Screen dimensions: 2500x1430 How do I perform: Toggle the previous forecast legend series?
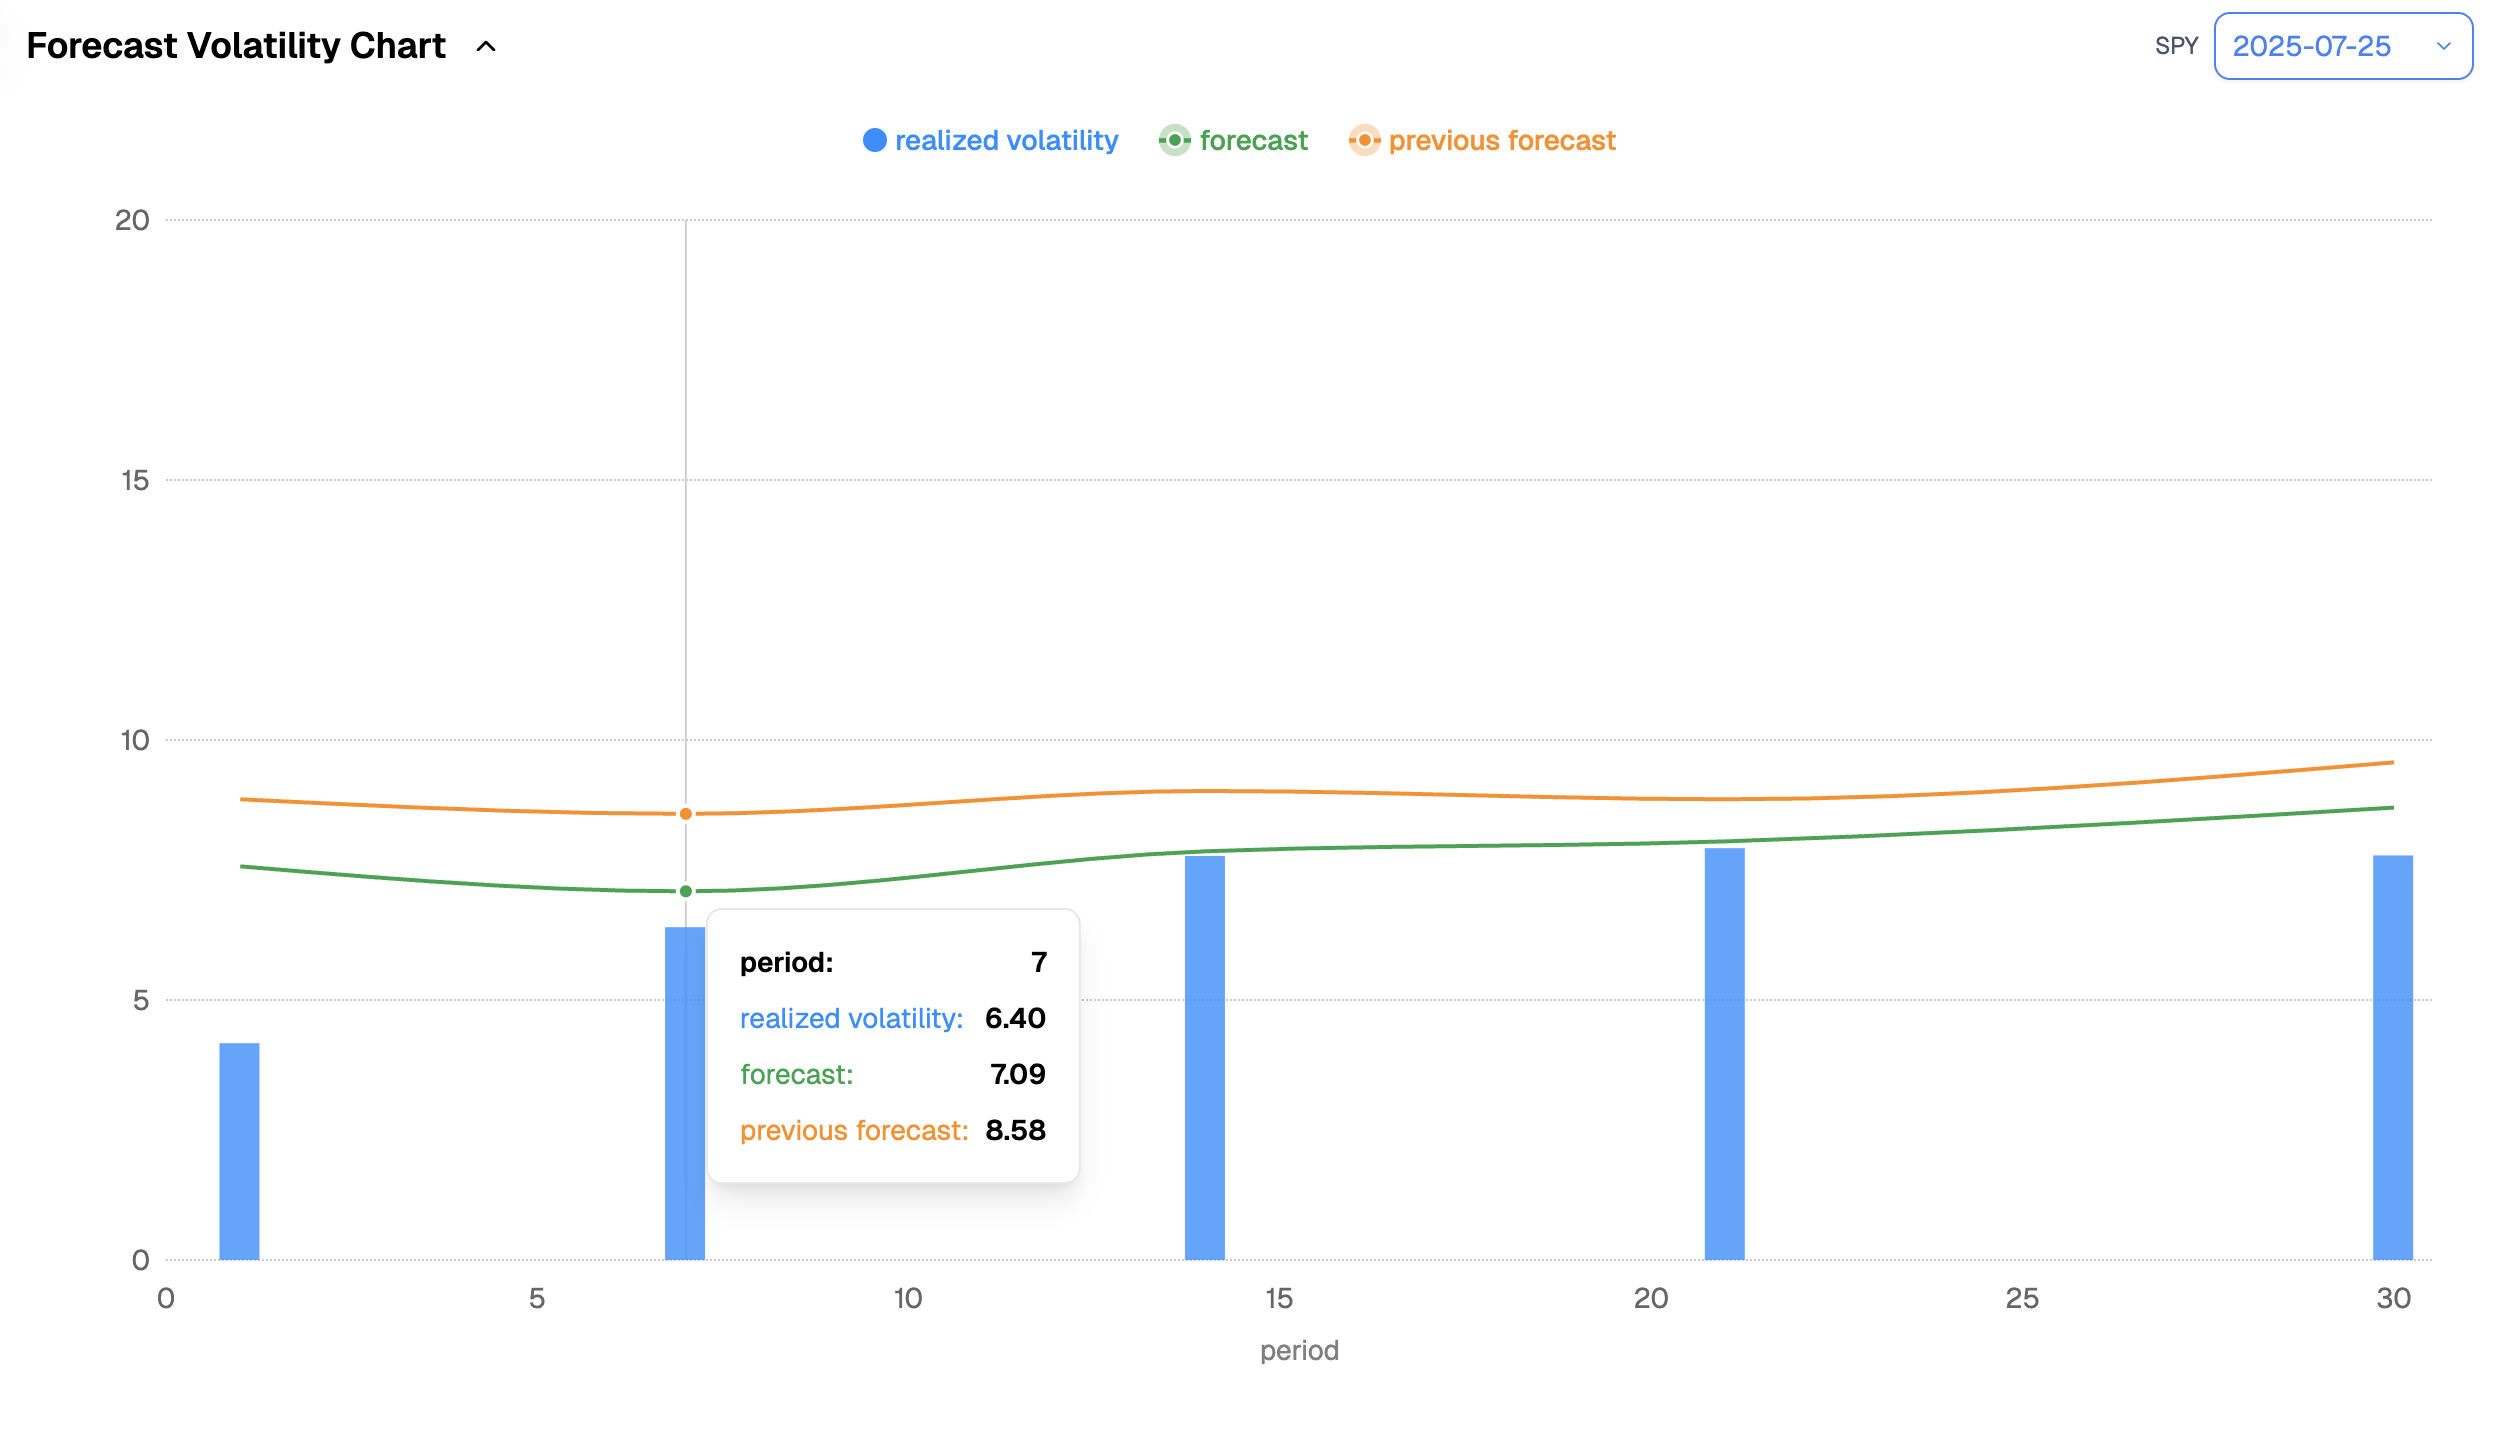point(1501,141)
